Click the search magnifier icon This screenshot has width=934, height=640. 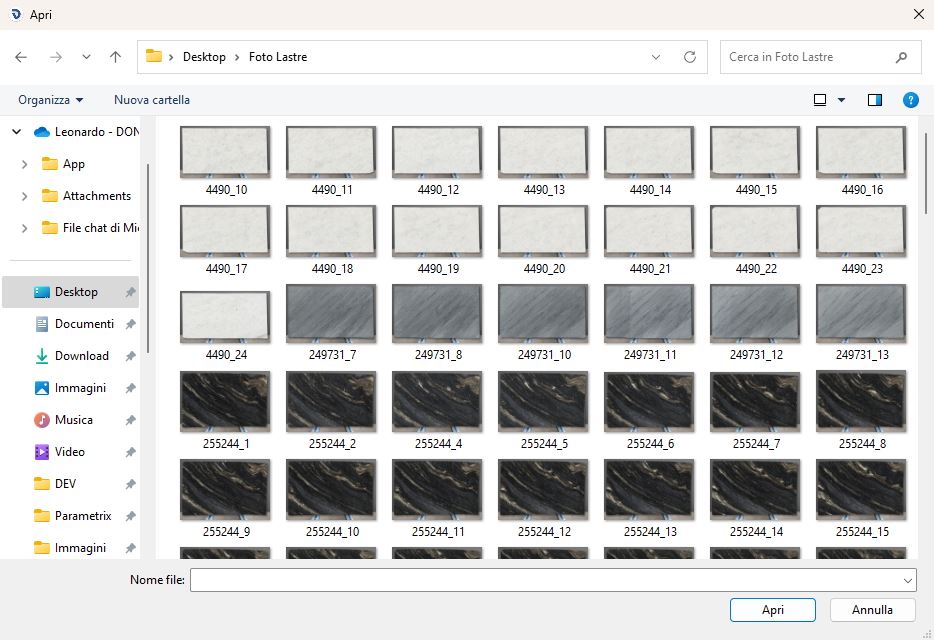(x=901, y=57)
